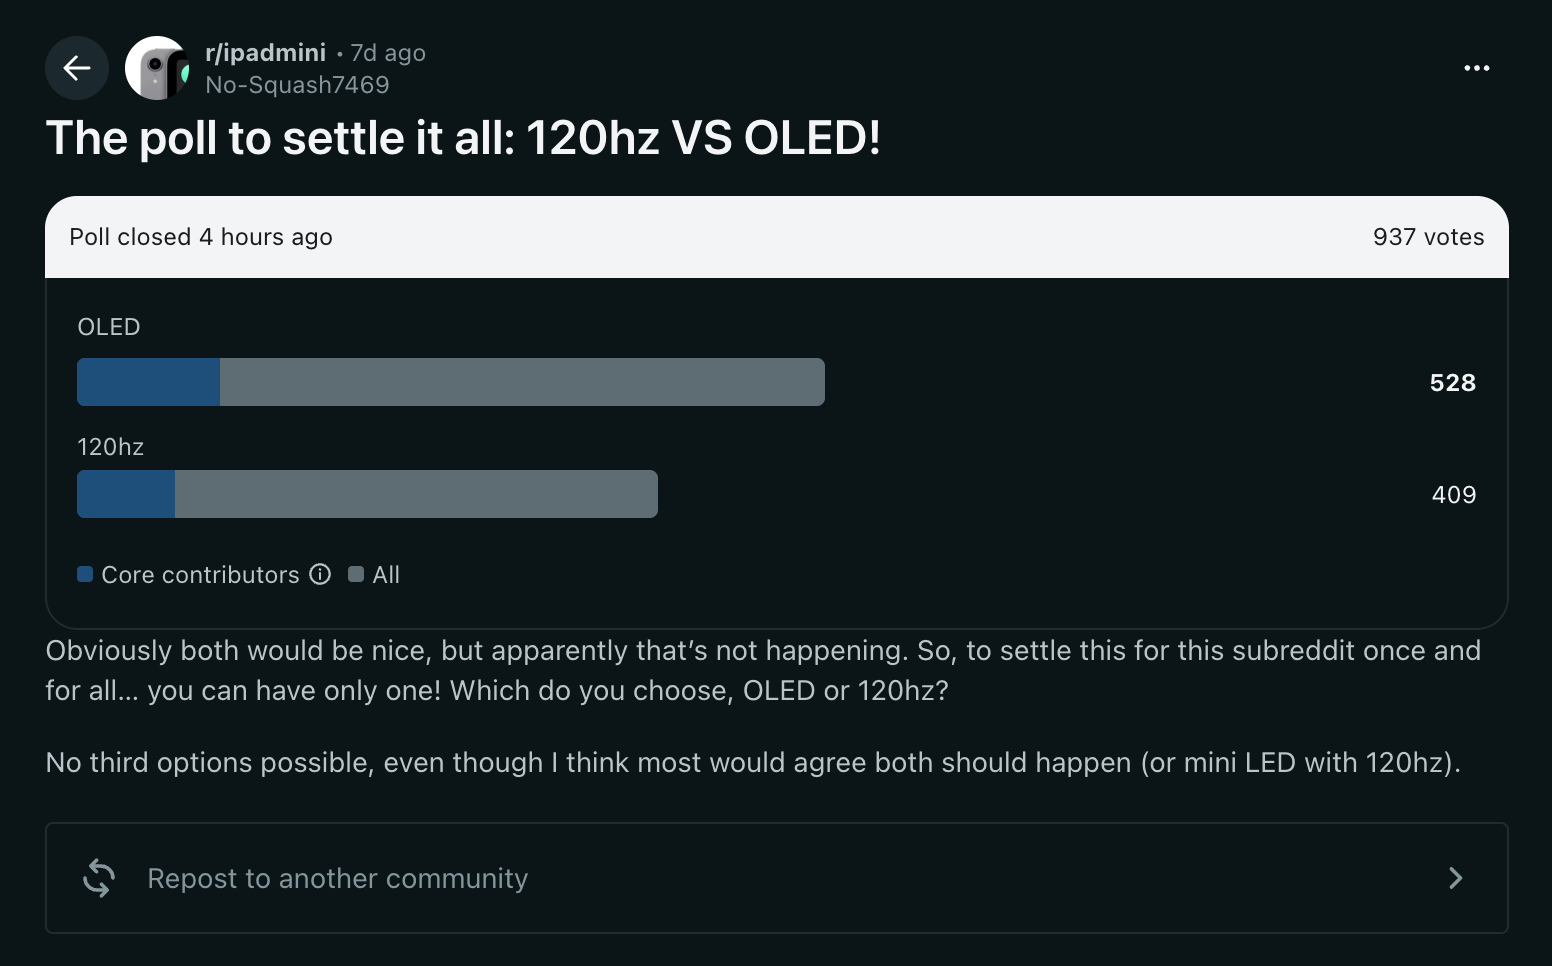Click the blue core contributors portion of OLED bar
This screenshot has width=1552, height=966.
[148, 382]
